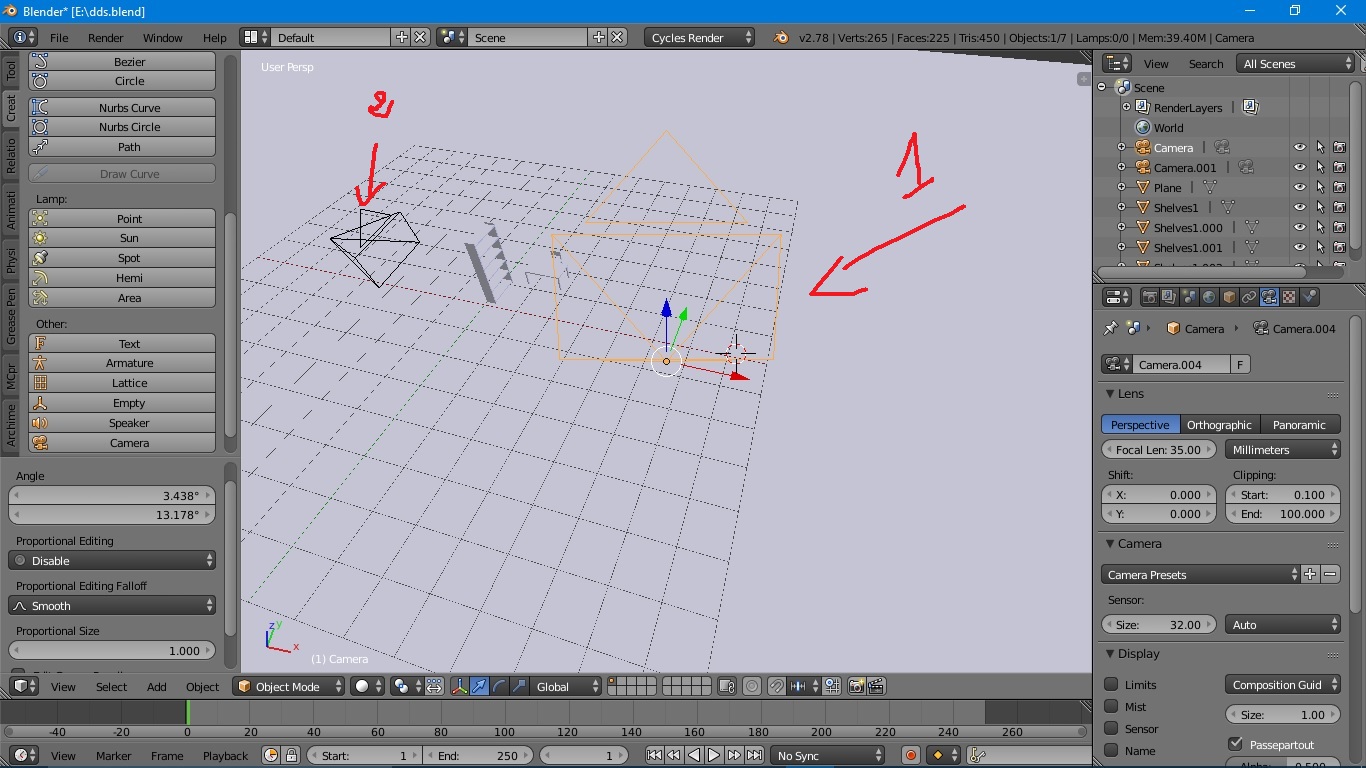Open the Object Mode dropdown

click(289, 686)
